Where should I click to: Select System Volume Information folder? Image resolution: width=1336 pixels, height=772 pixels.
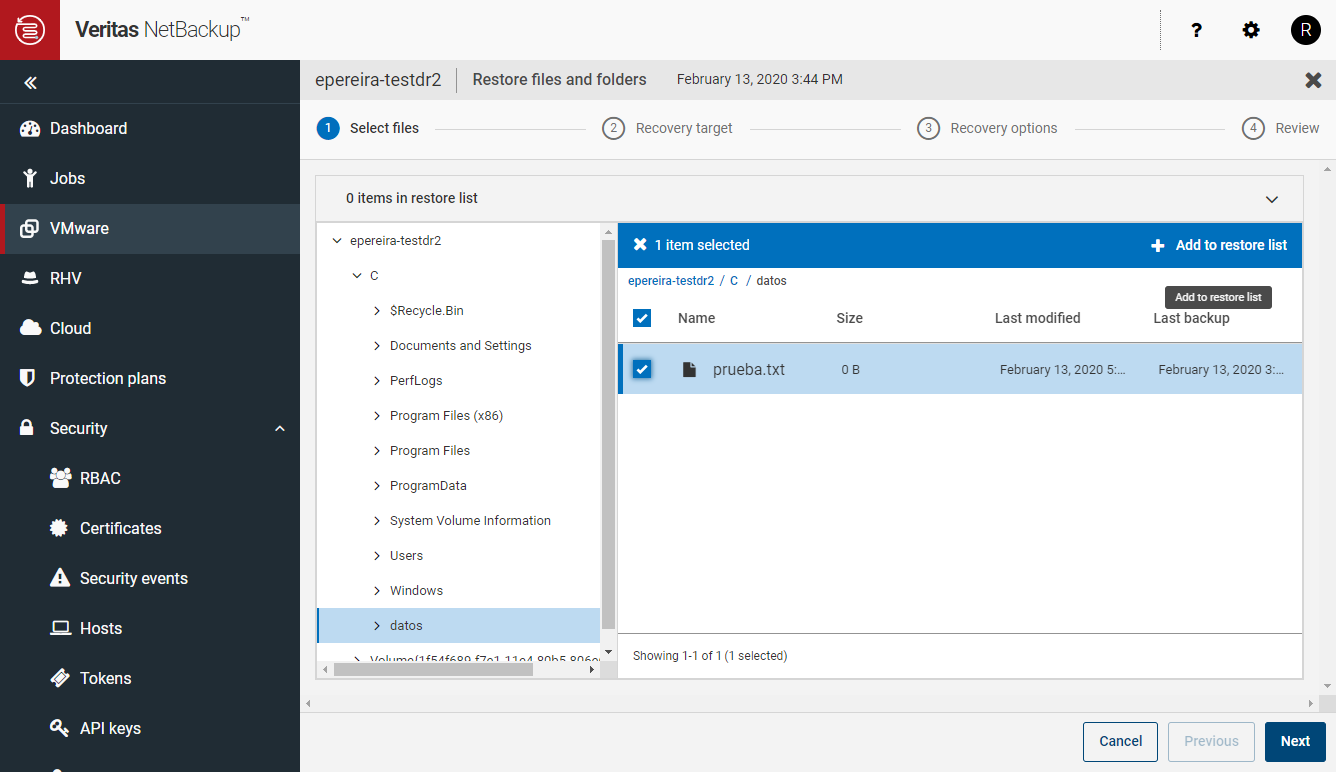(470, 521)
